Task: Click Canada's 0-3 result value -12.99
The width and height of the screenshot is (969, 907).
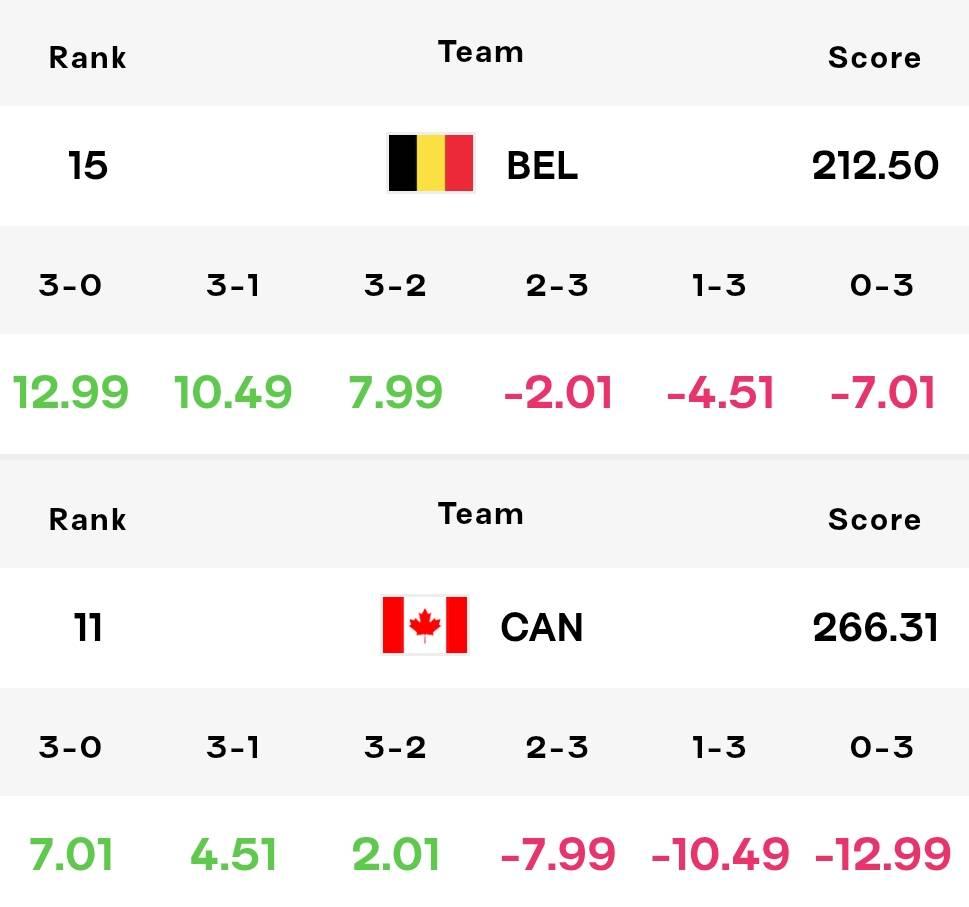Action: click(x=882, y=854)
